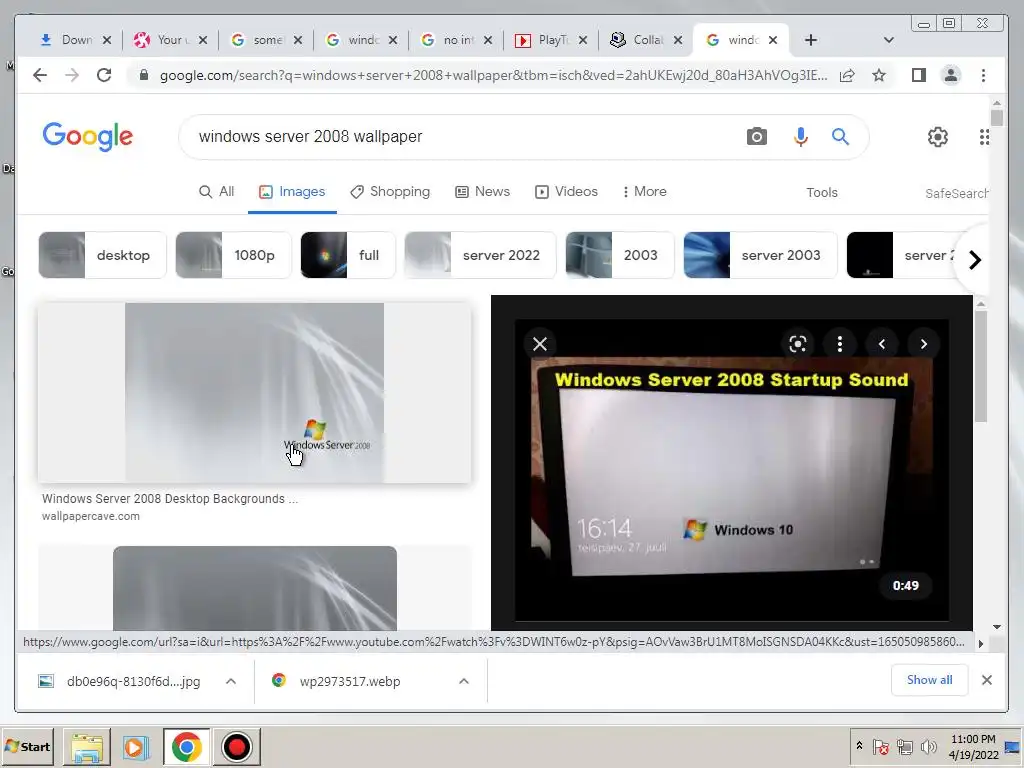
Task: Expand options for db0e96q jpg download
Action: pos(231,681)
